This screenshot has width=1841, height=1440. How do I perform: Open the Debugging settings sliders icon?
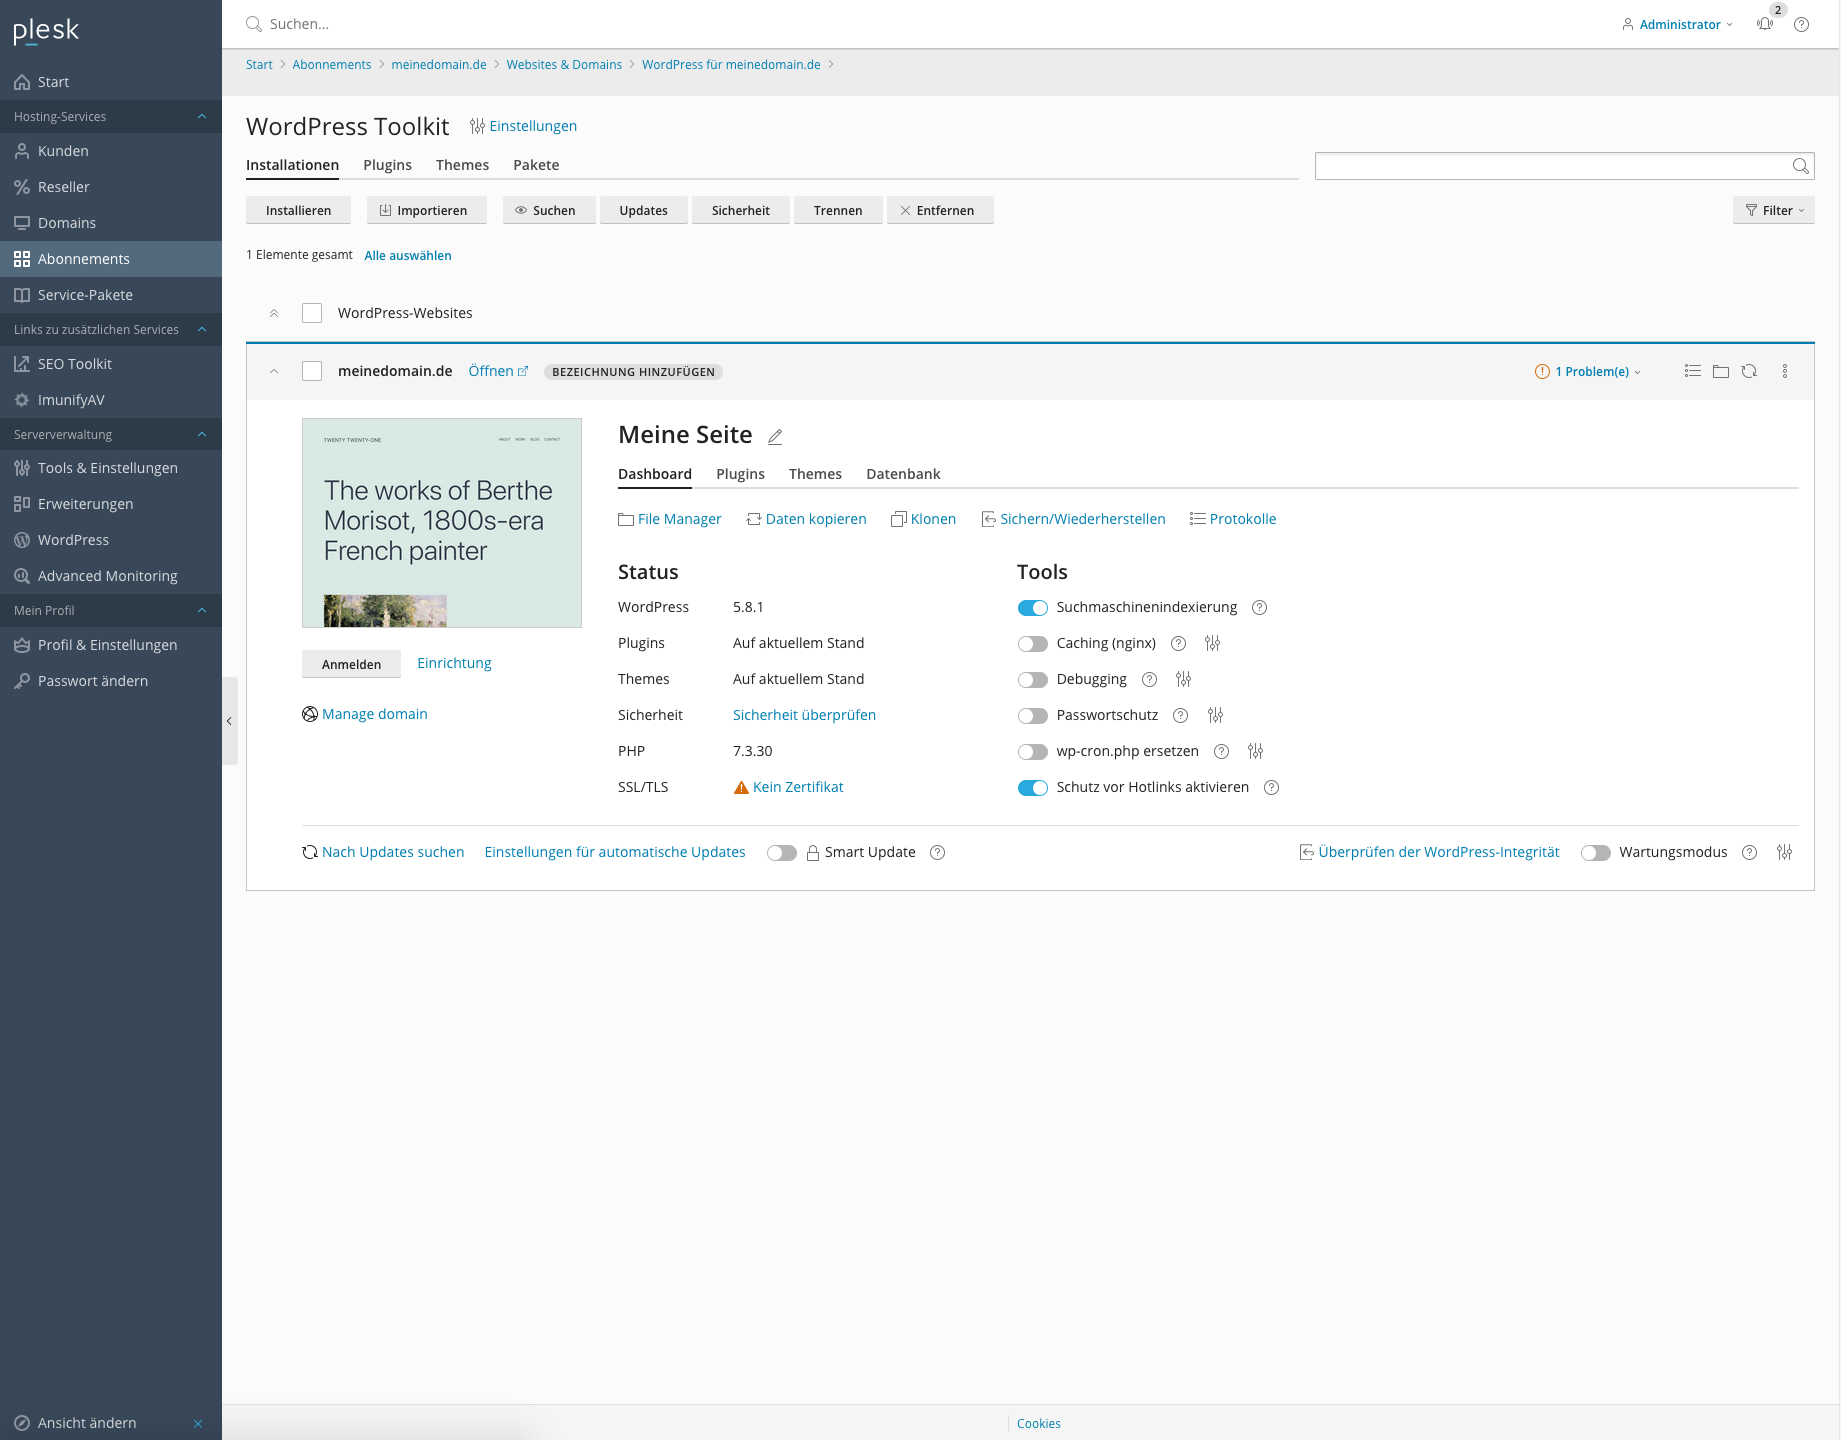pyautogui.click(x=1183, y=679)
